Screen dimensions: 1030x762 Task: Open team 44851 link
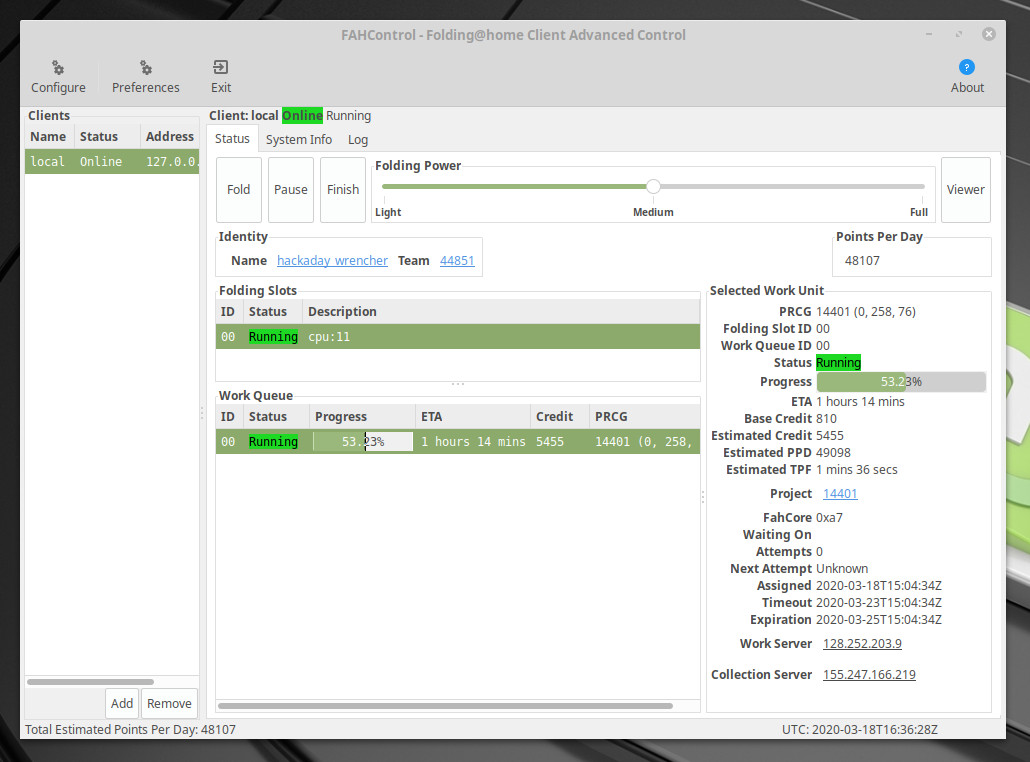[x=457, y=261]
